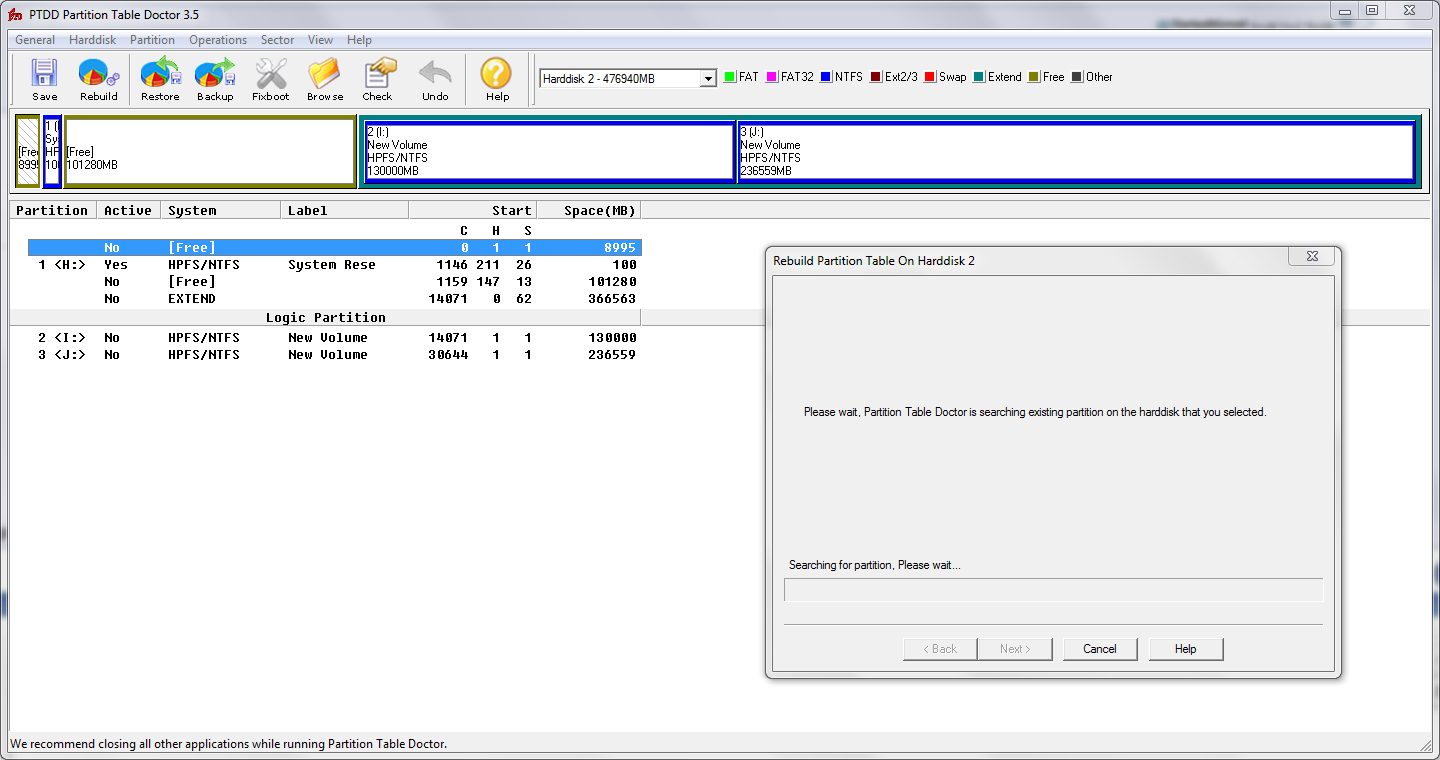Start the Rebuild partition table tool
Screen dimensions: 1440x760
click(99, 80)
